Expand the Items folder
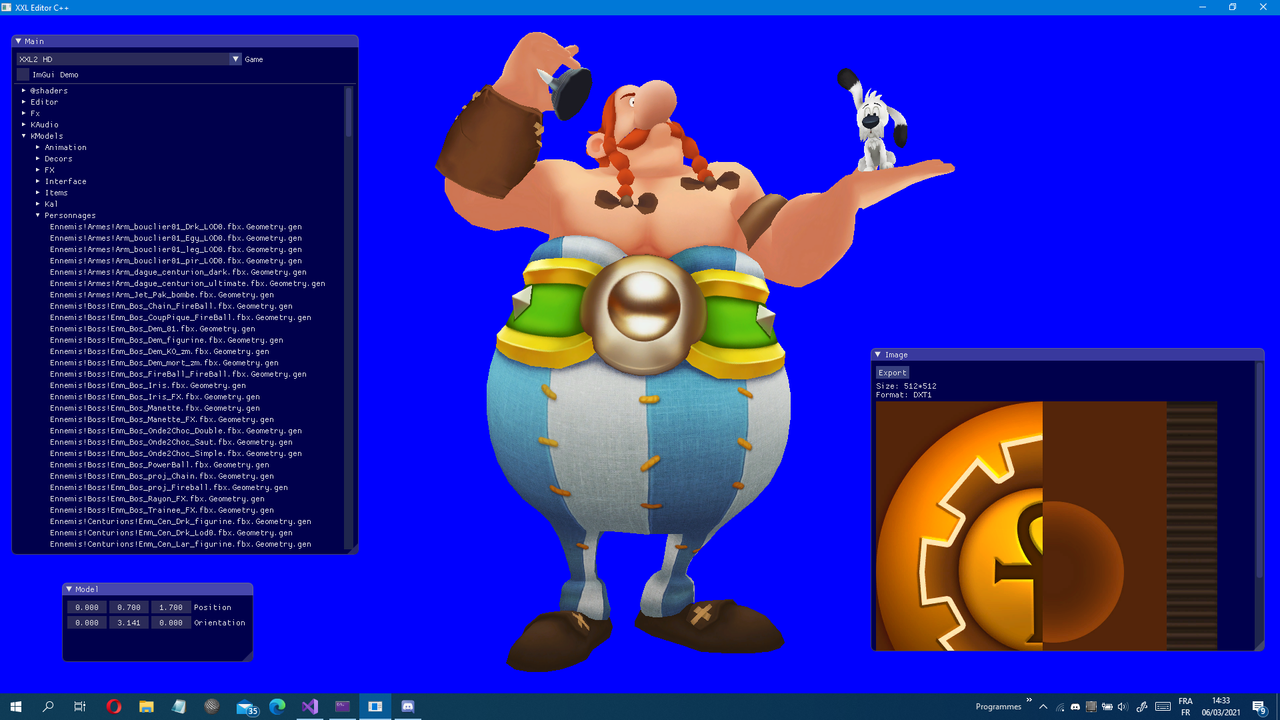Viewport: 1280px width, 720px height. tap(38, 192)
